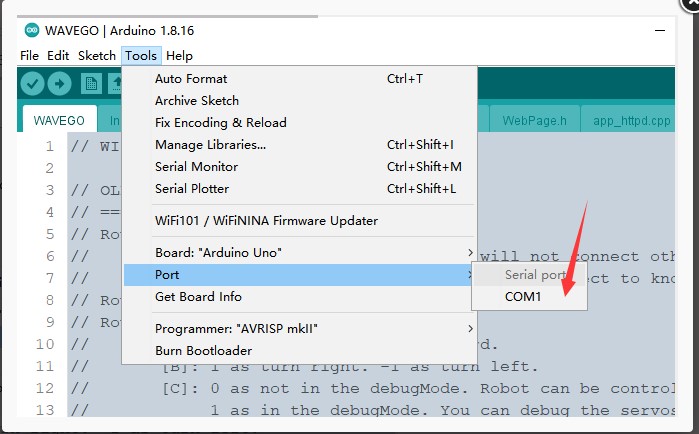Minimize the Arduino window
The height and width of the screenshot is (434, 699).
point(660,31)
